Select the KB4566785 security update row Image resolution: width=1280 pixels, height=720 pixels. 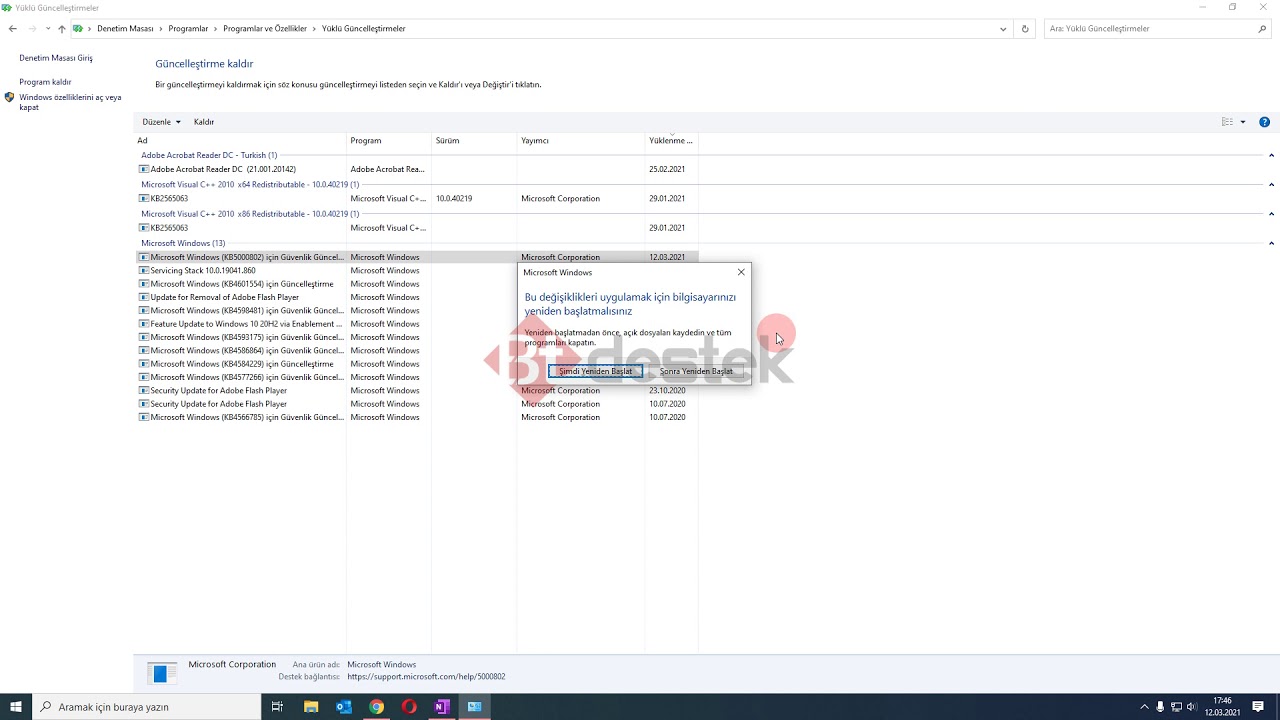(x=416, y=417)
